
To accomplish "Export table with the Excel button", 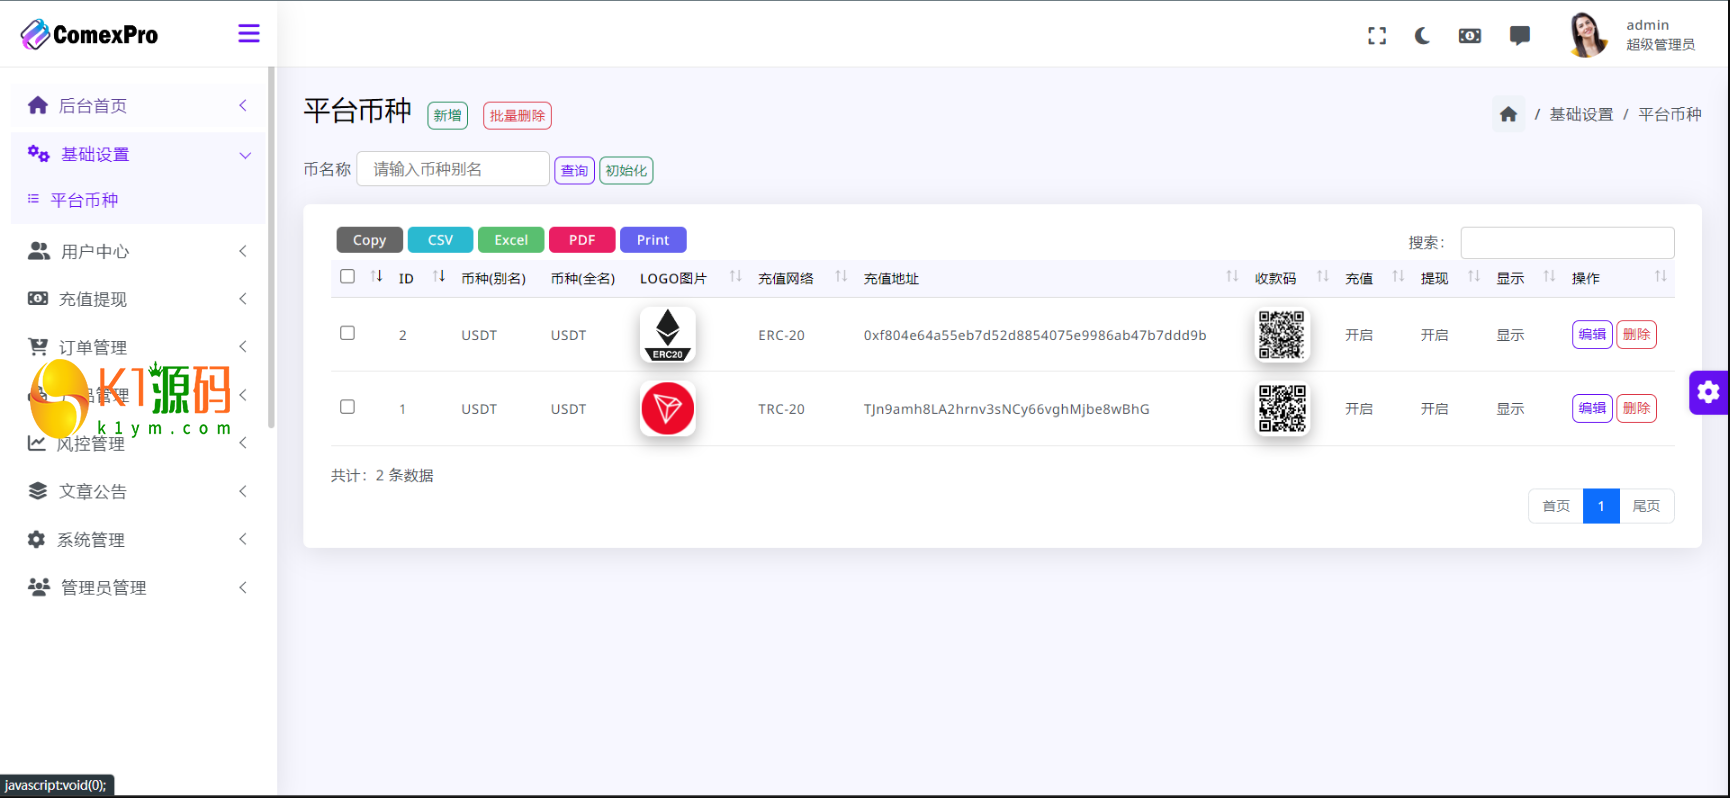I will pyautogui.click(x=511, y=240).
